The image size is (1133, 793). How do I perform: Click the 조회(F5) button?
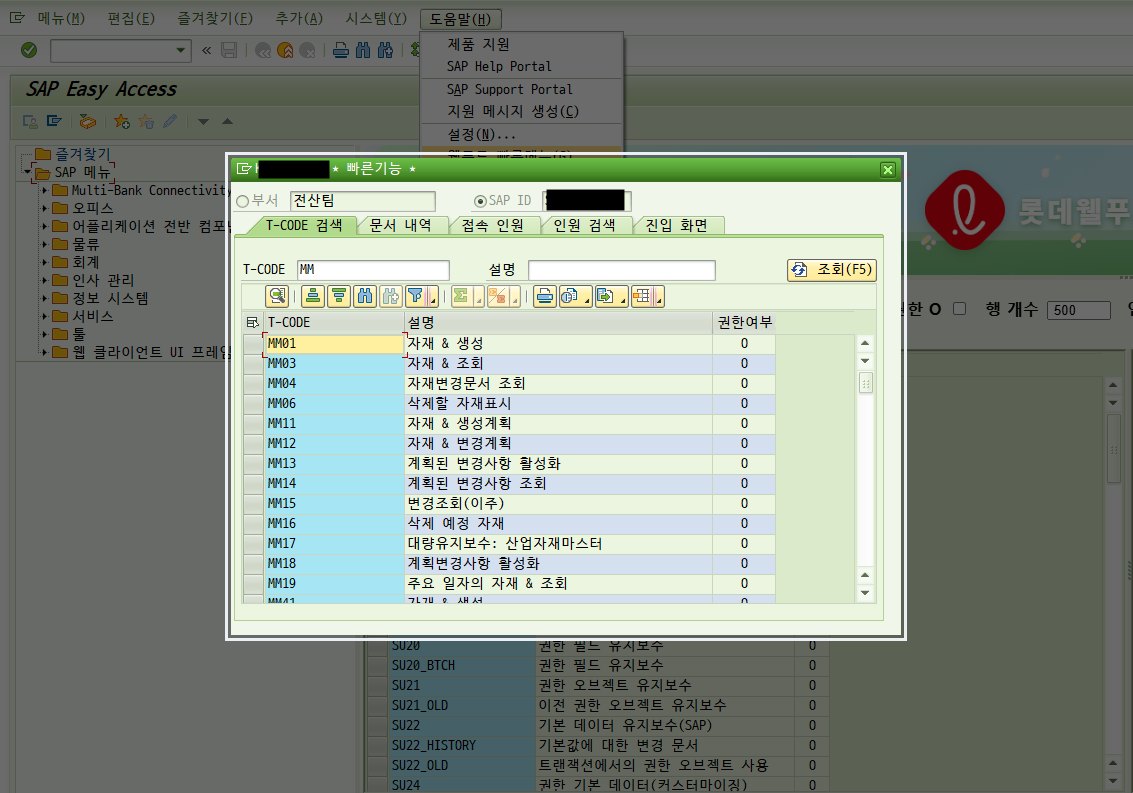tap(832, 270)
